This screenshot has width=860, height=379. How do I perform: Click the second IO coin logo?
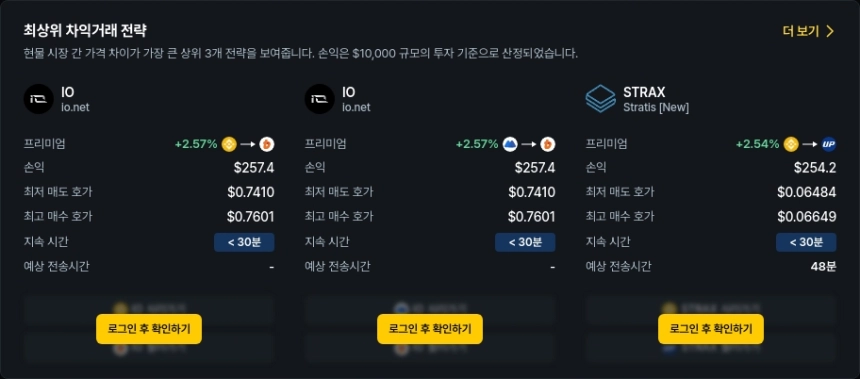[x=320, y=99]
